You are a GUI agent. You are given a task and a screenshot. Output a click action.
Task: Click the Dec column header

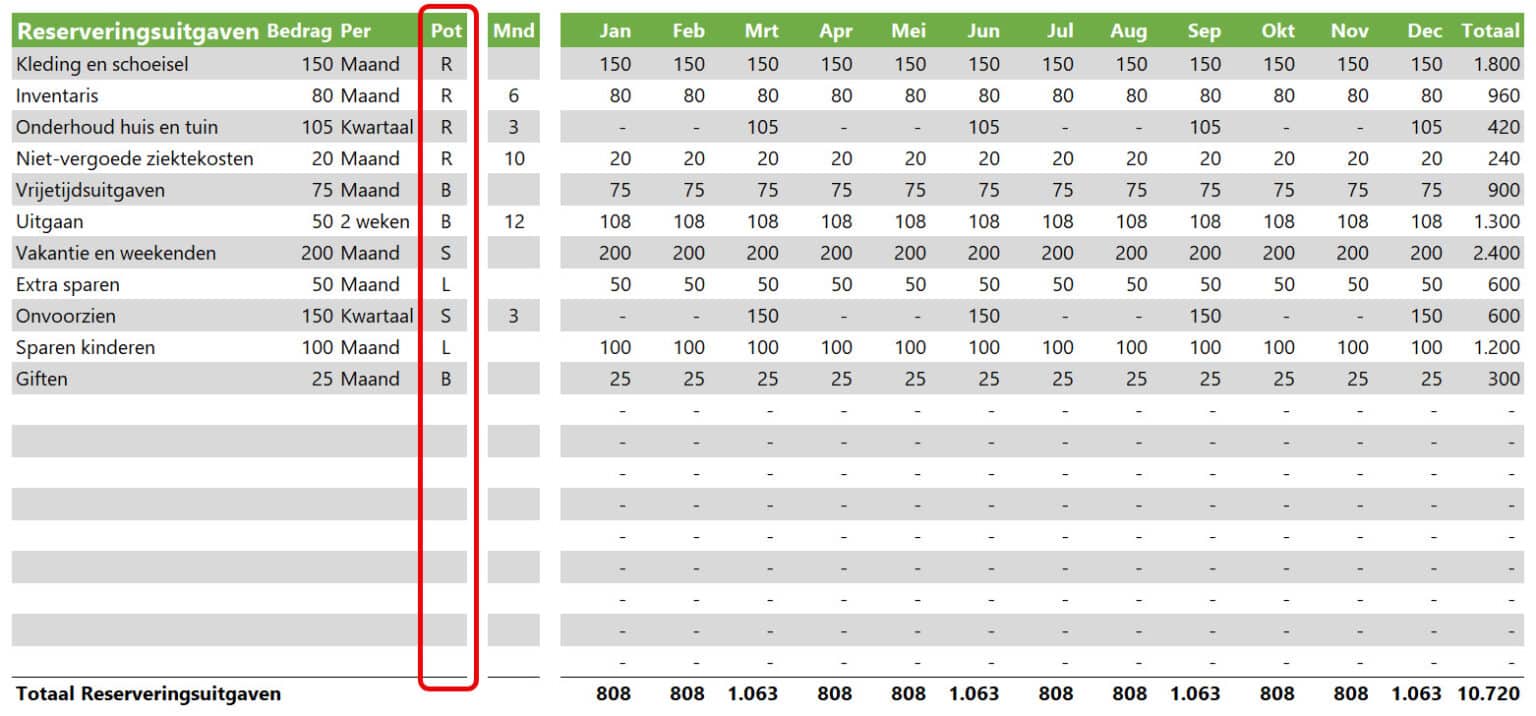[x=1424, y=30]
